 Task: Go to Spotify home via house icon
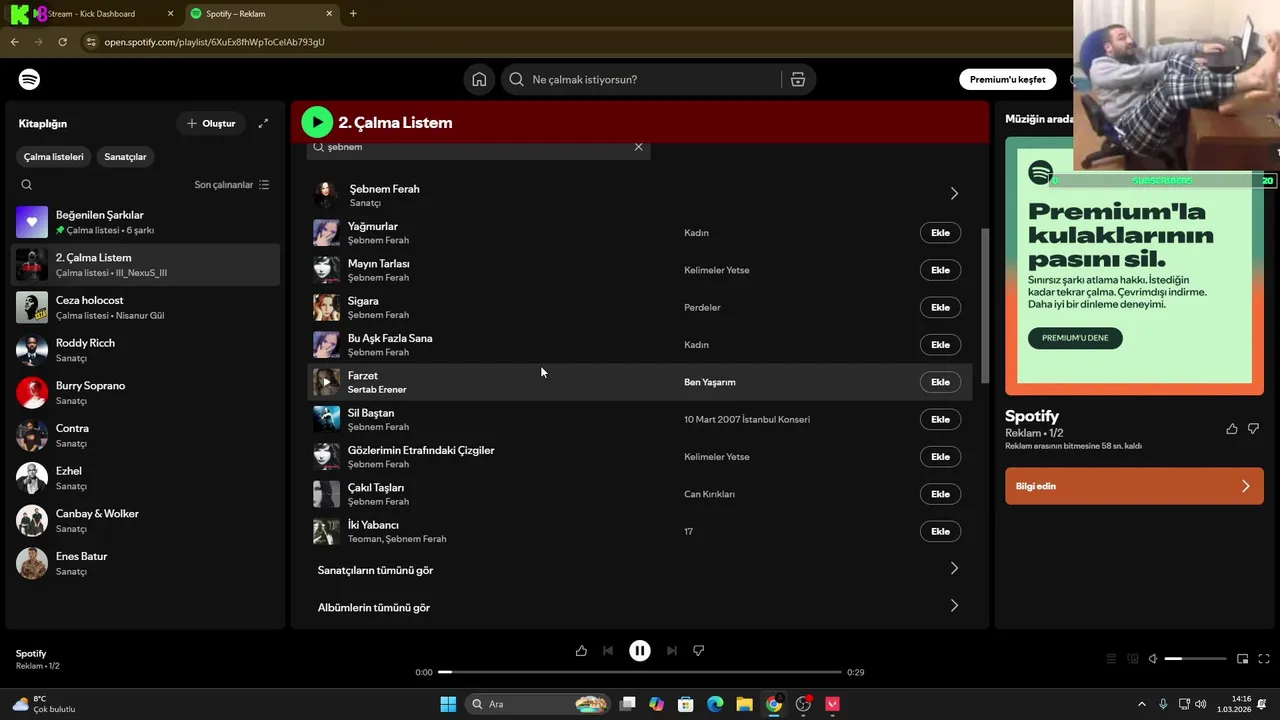479,80
